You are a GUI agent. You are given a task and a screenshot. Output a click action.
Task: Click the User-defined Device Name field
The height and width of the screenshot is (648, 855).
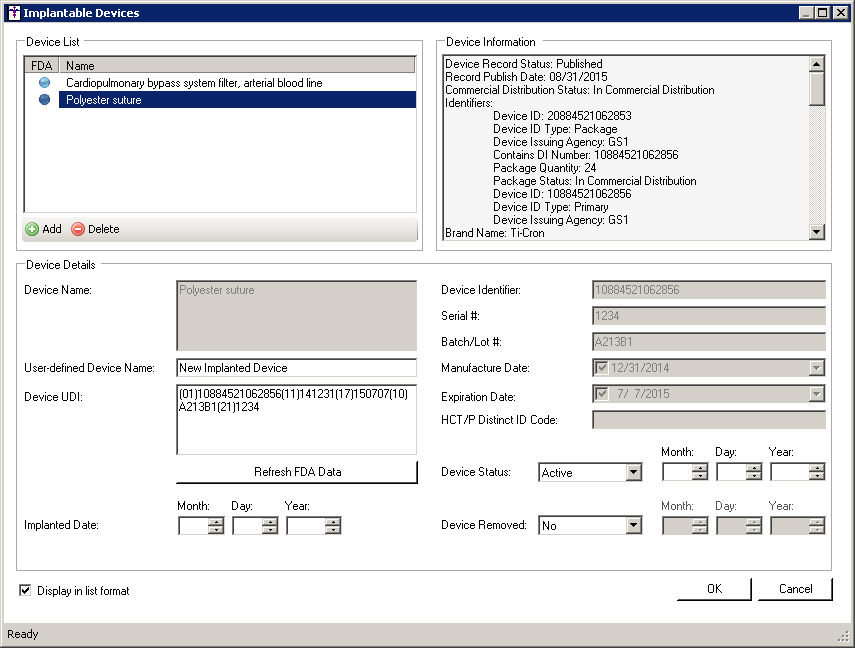coord(296,368)
